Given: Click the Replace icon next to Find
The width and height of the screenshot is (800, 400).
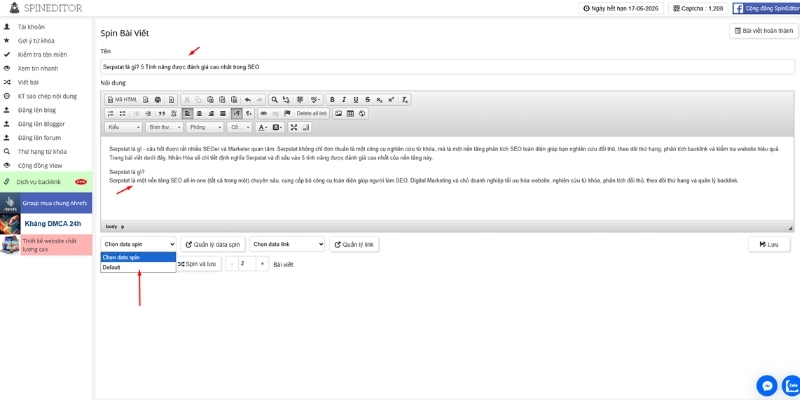Looking at the screenshot, I should point(286,99).
